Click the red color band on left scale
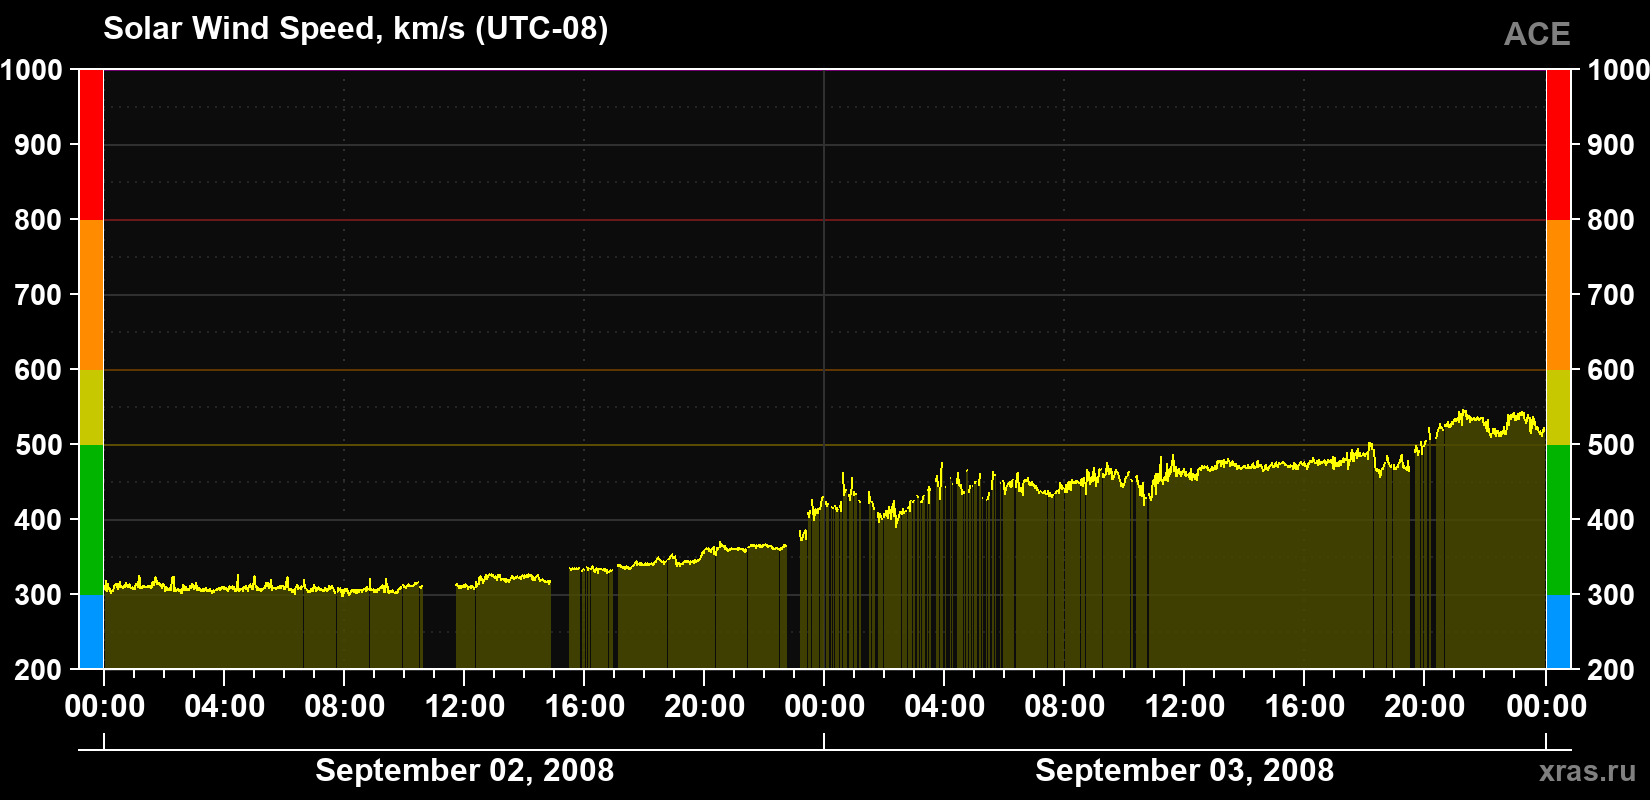The height and width of the screenshot is (800, 1650). (x=91, y=145)
